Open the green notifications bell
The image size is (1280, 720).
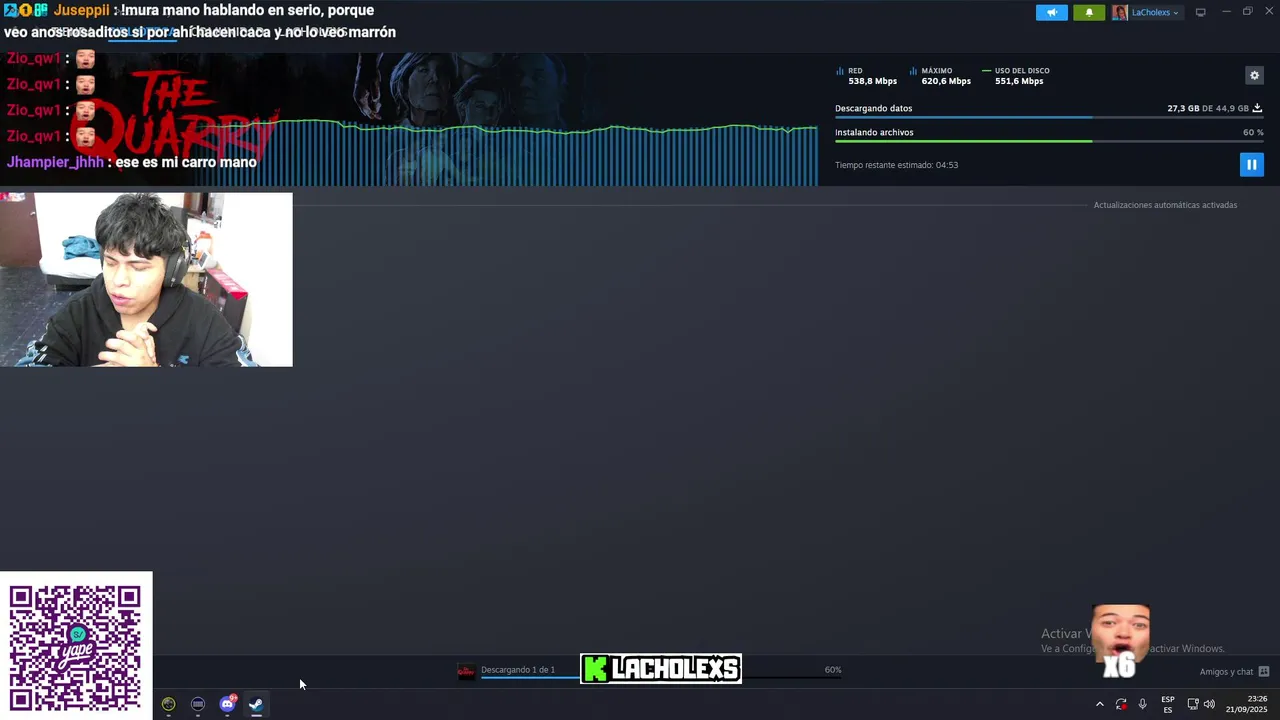coord(1089,12)
